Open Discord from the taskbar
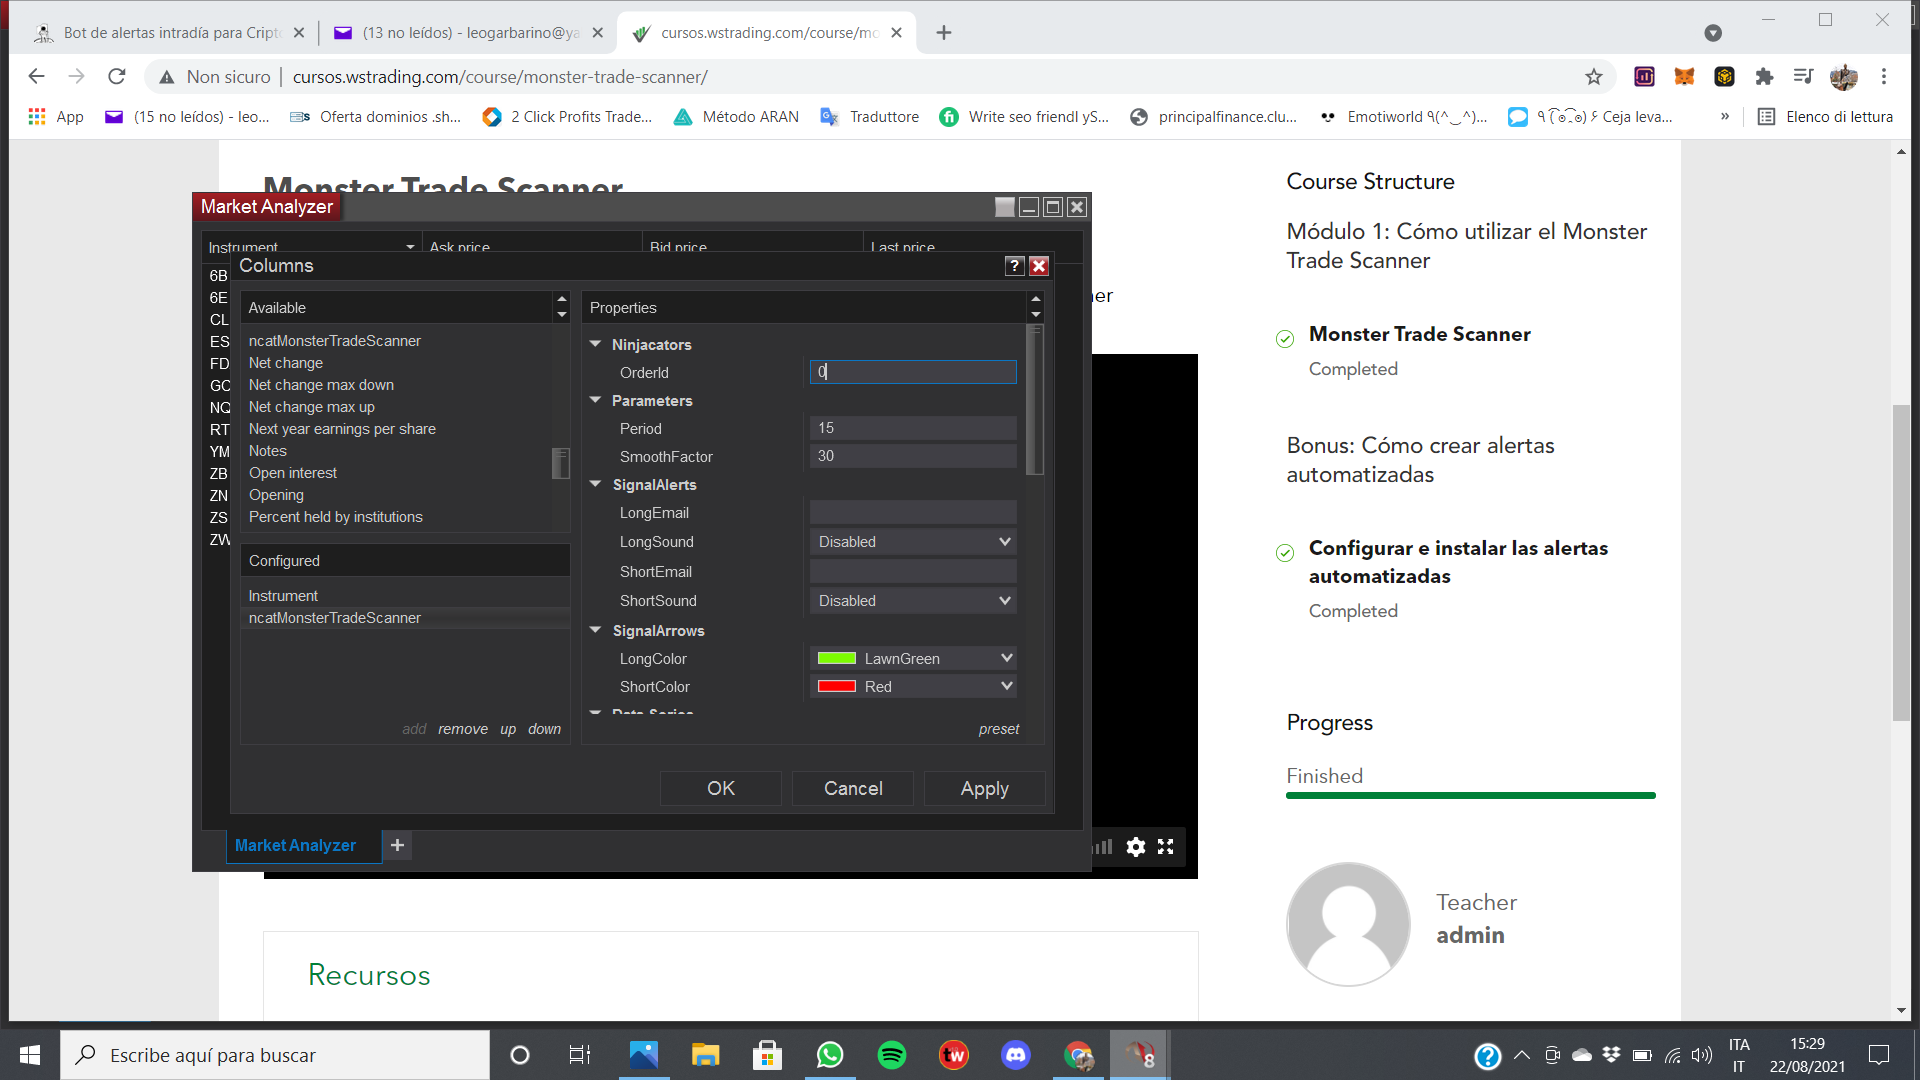 tap(1016, 1055)
